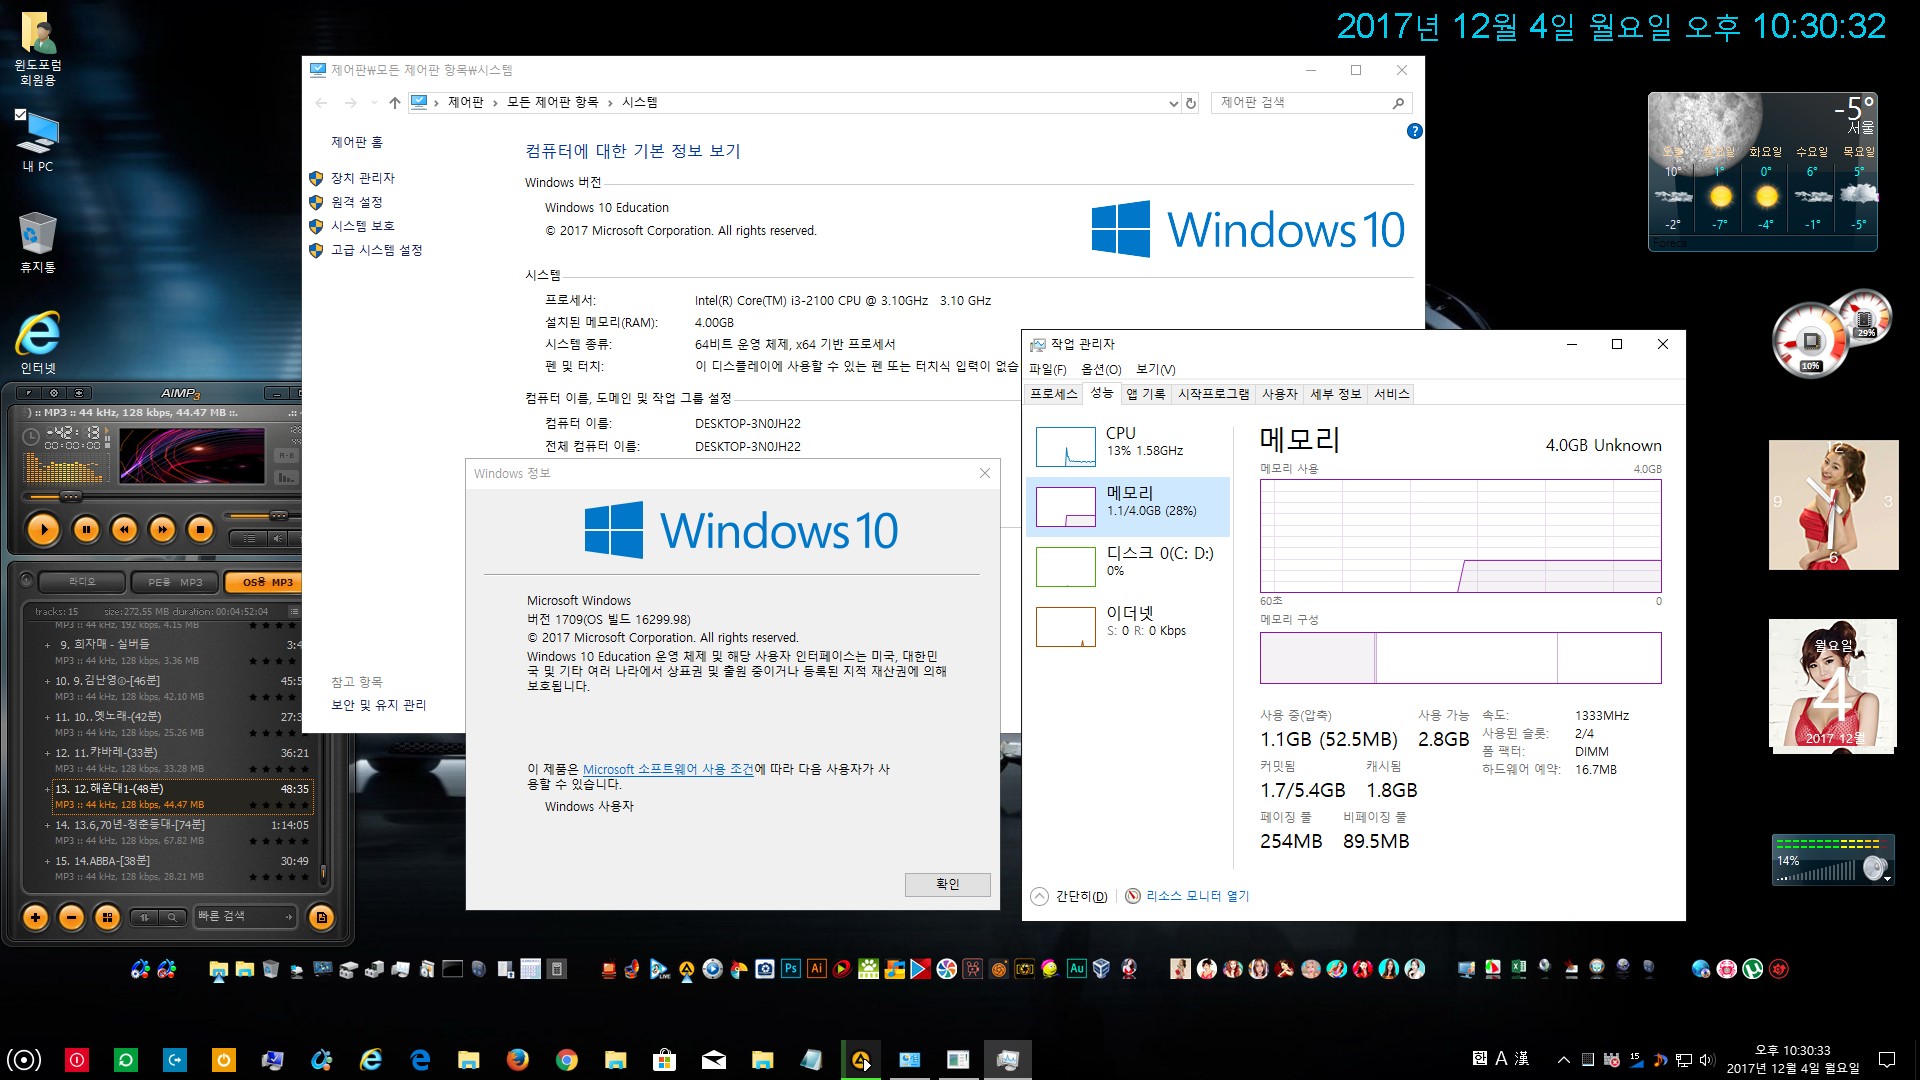
Task: Click AIMP quick search field 빠른 검색
Action: tap(245, 916)
